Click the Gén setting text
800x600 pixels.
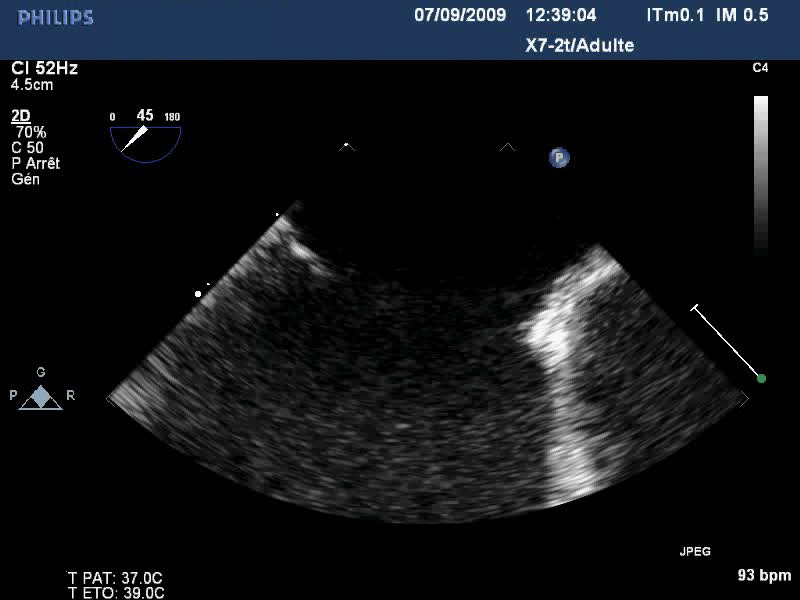click(25, 179)
